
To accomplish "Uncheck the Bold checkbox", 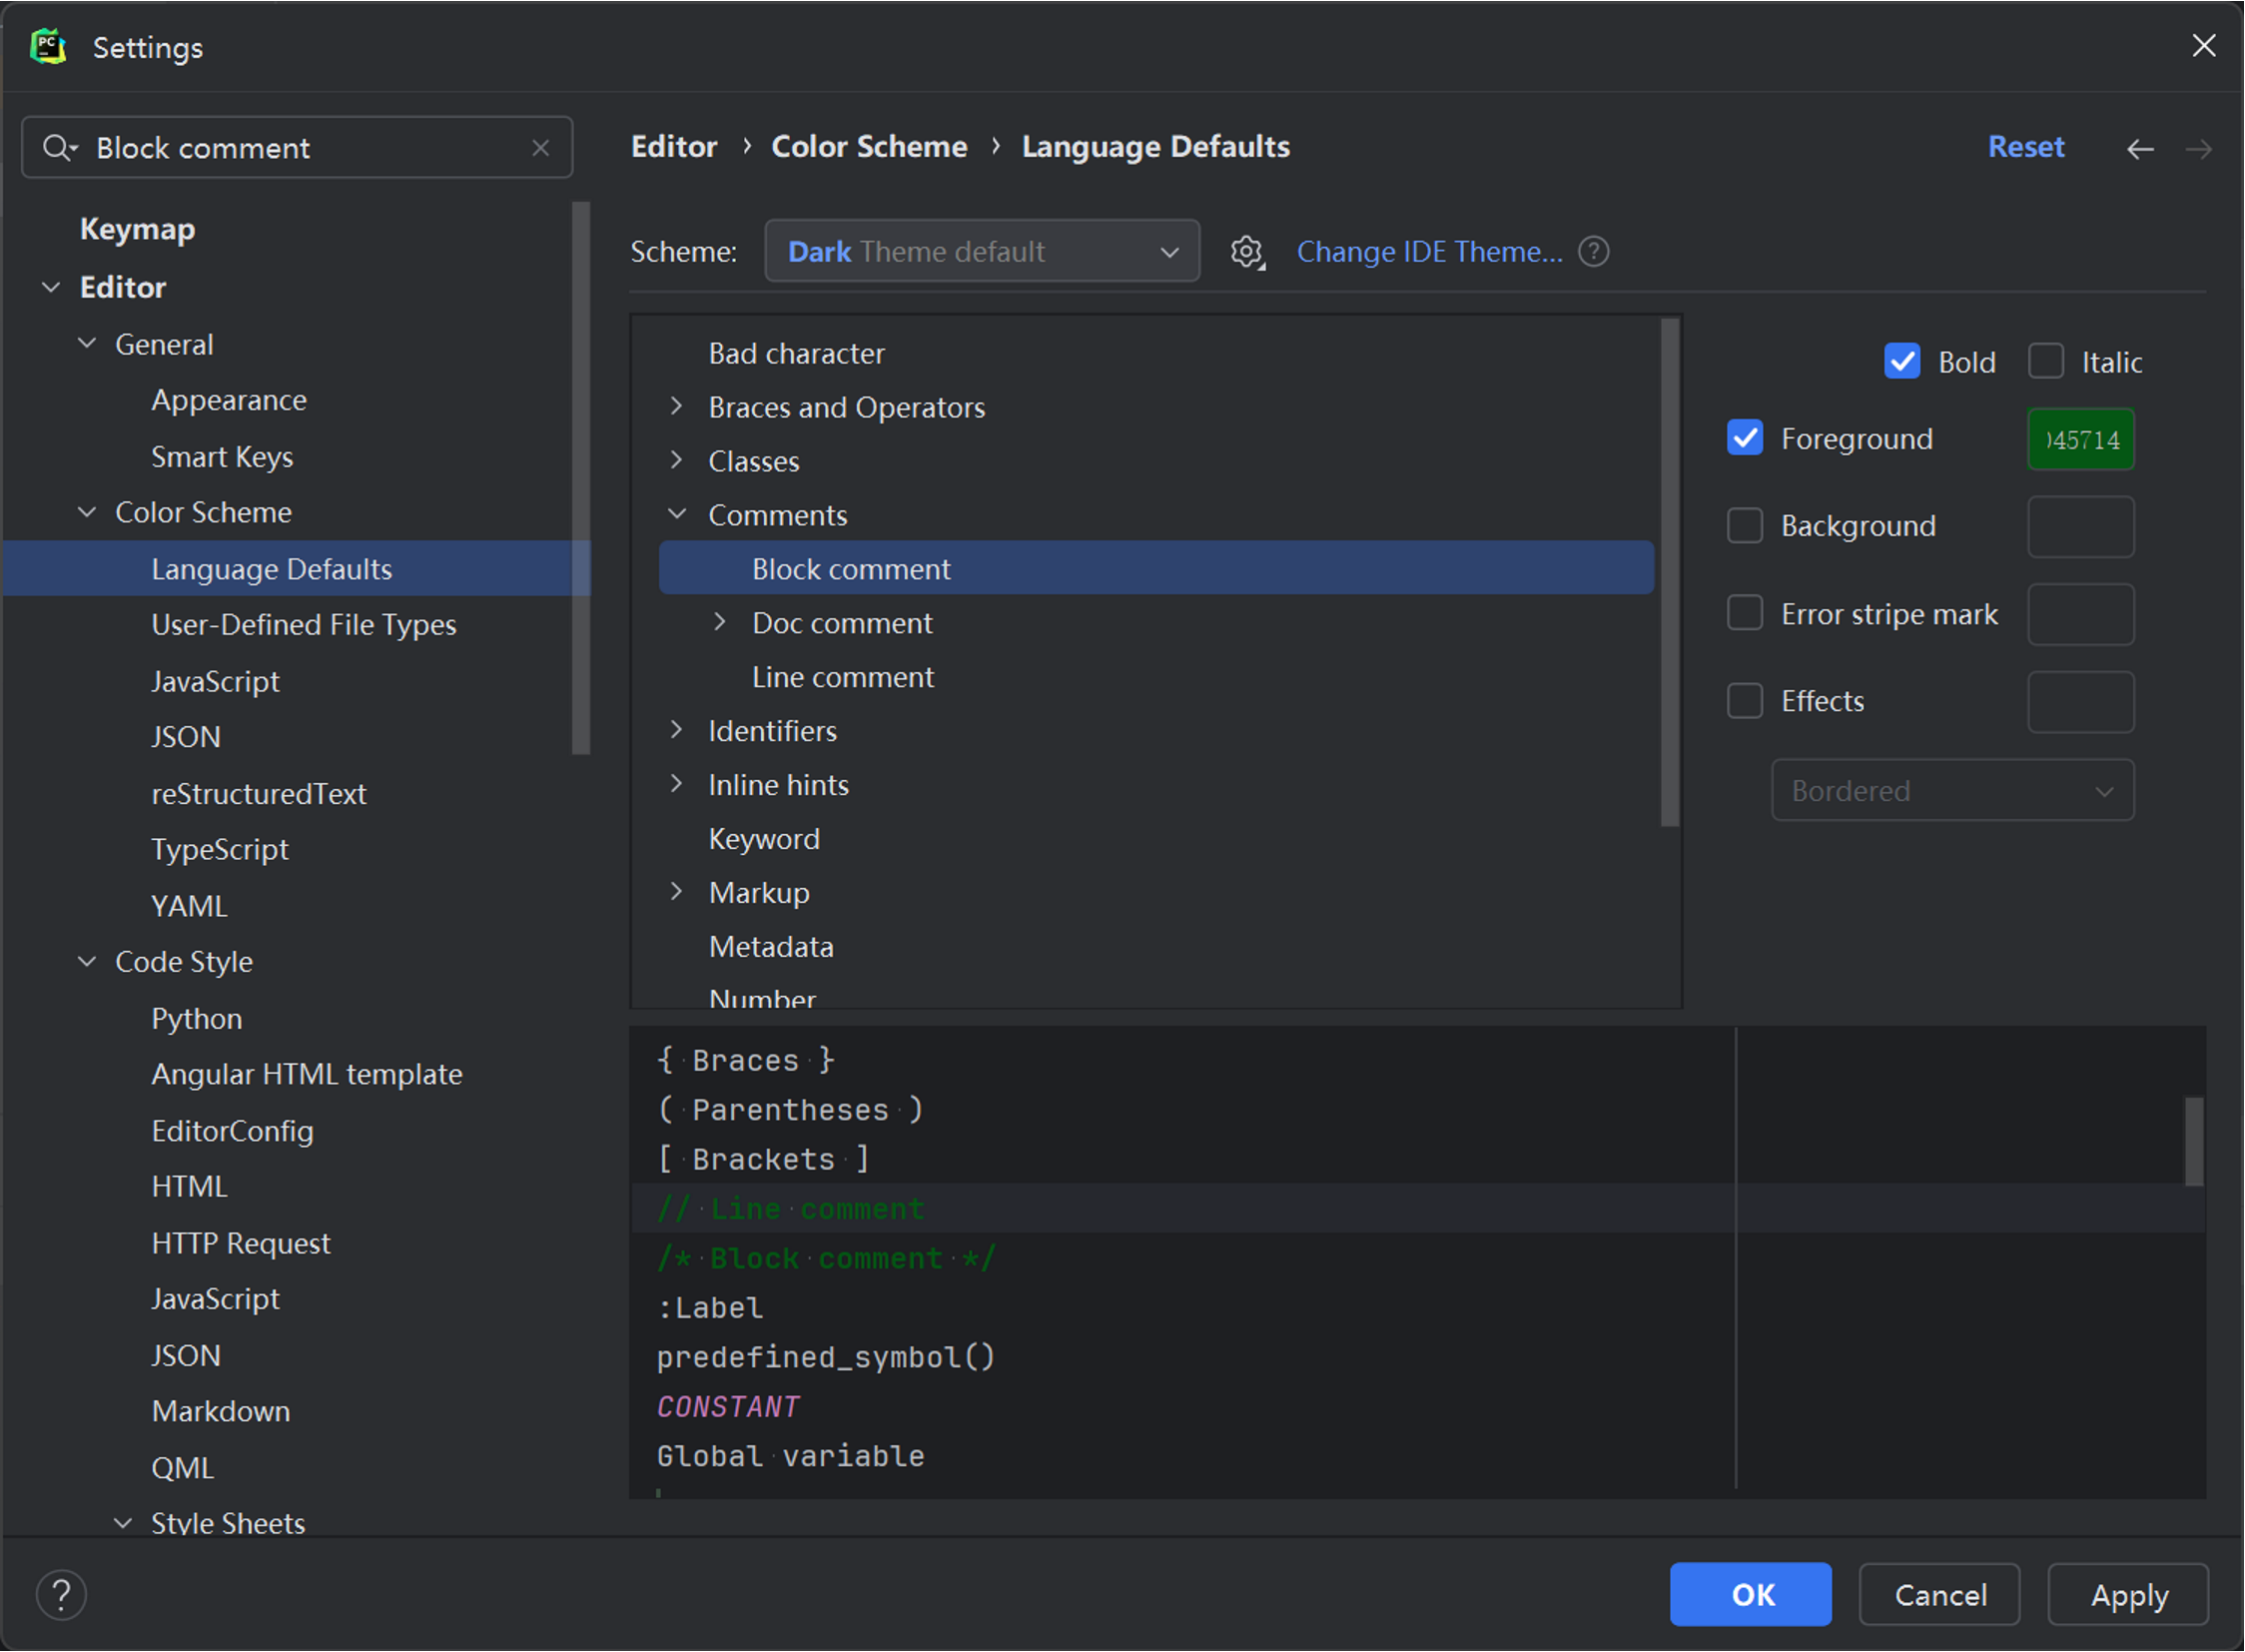I will coord(1902,361).
